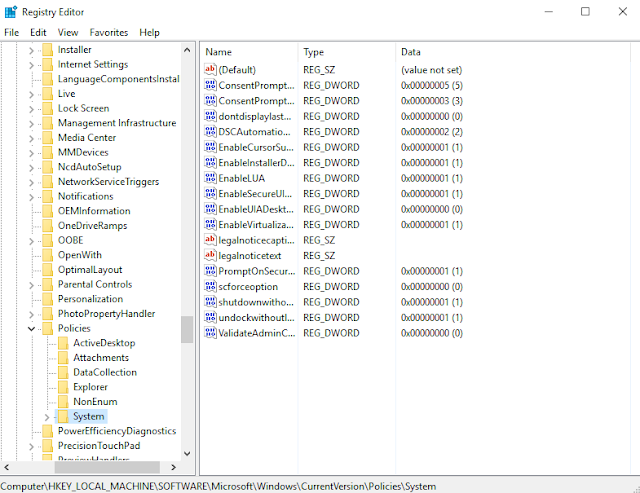Viewport: 640px width, 493px height.
Task: Click tree scroll up arrow
Action: pos(187,50)
